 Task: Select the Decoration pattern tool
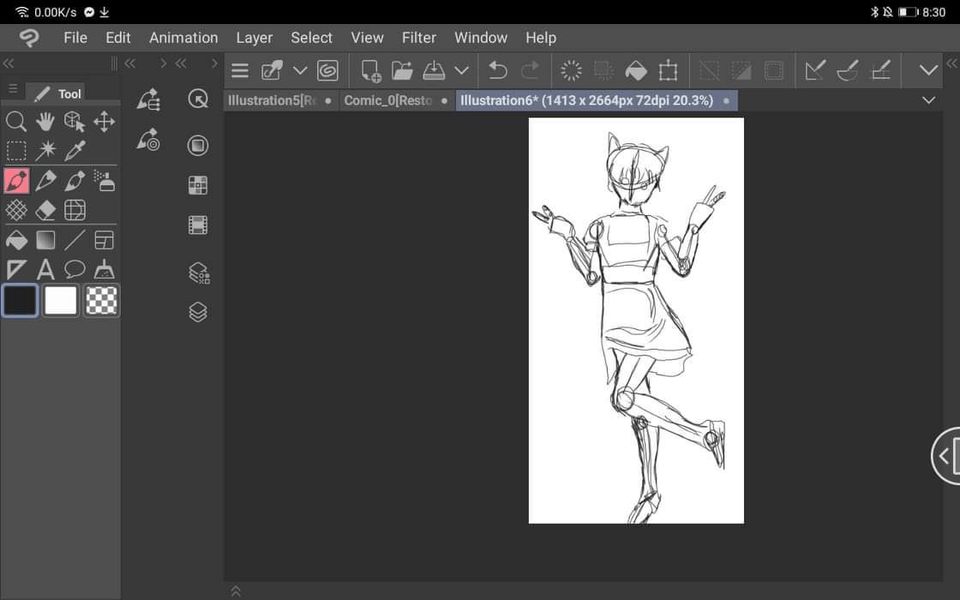pyautogui.click(x=17, y=210)
